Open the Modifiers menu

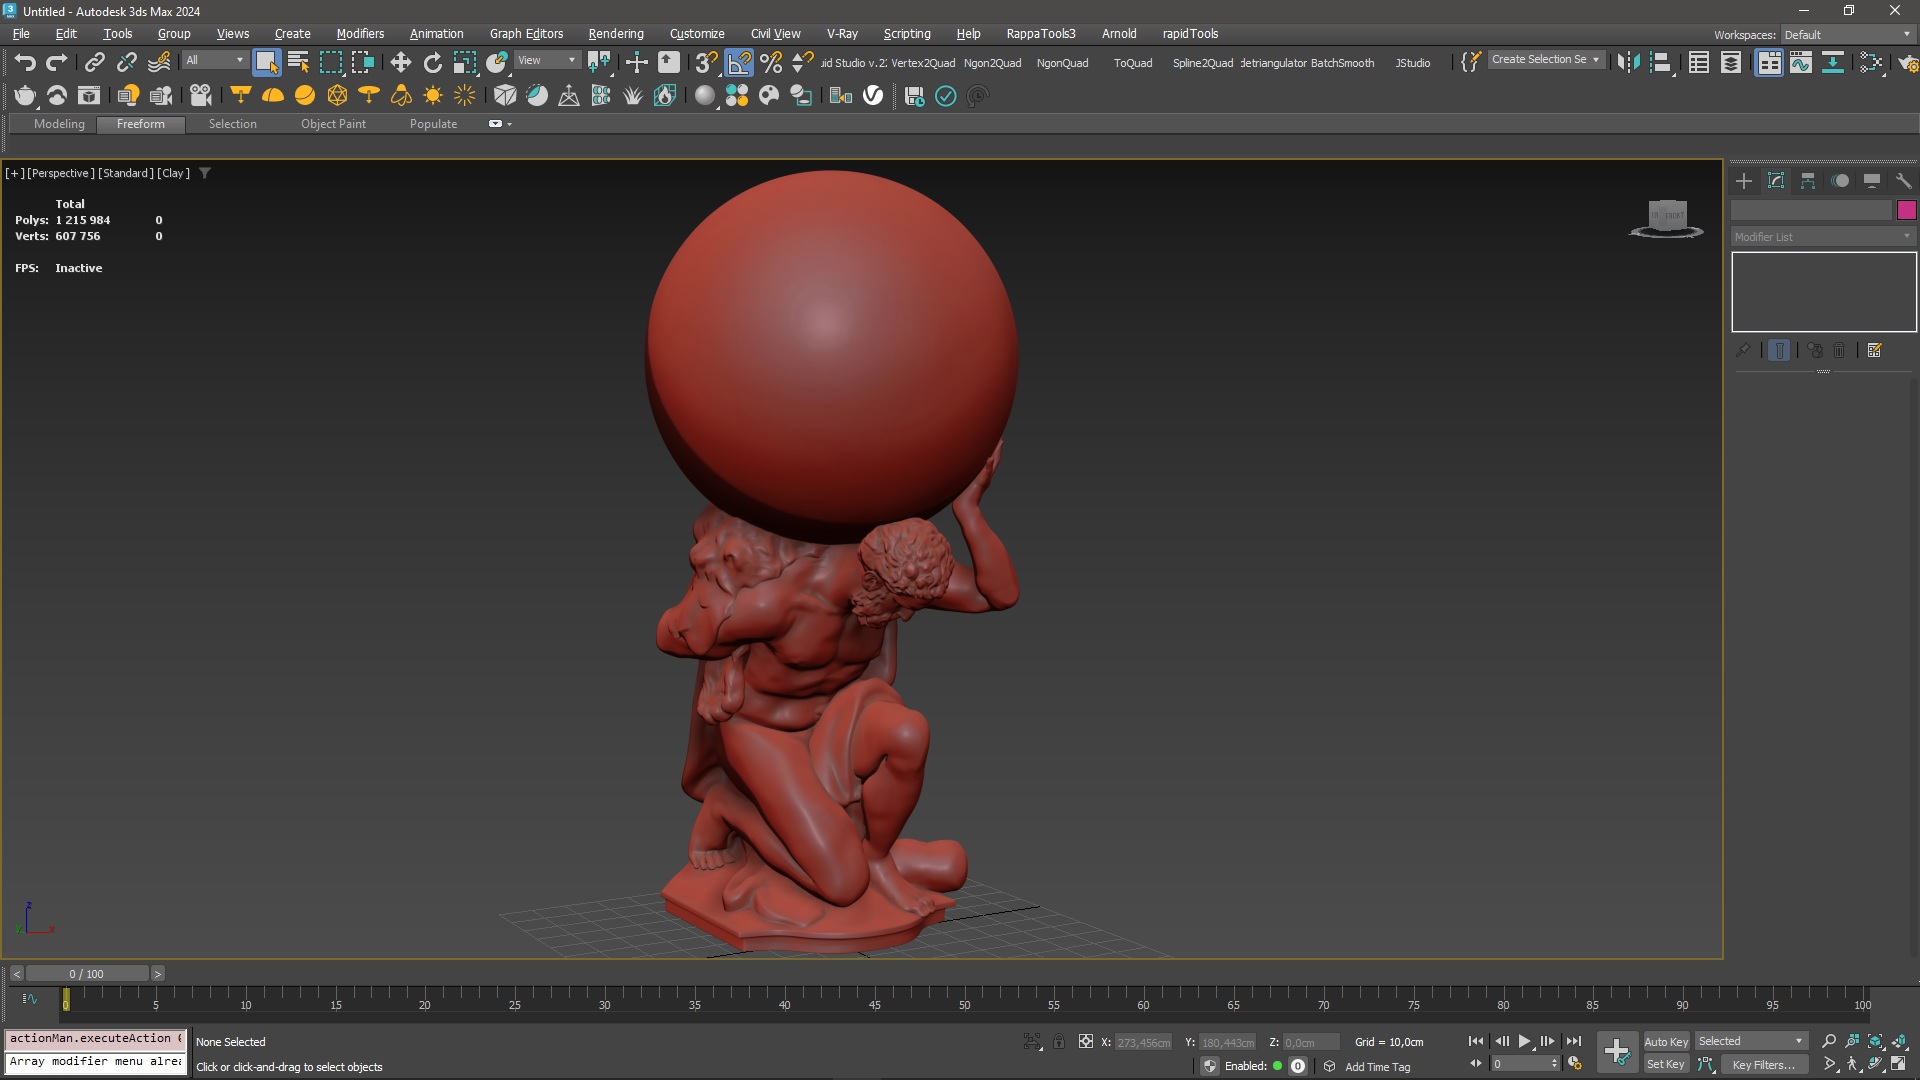coord(360,33)
